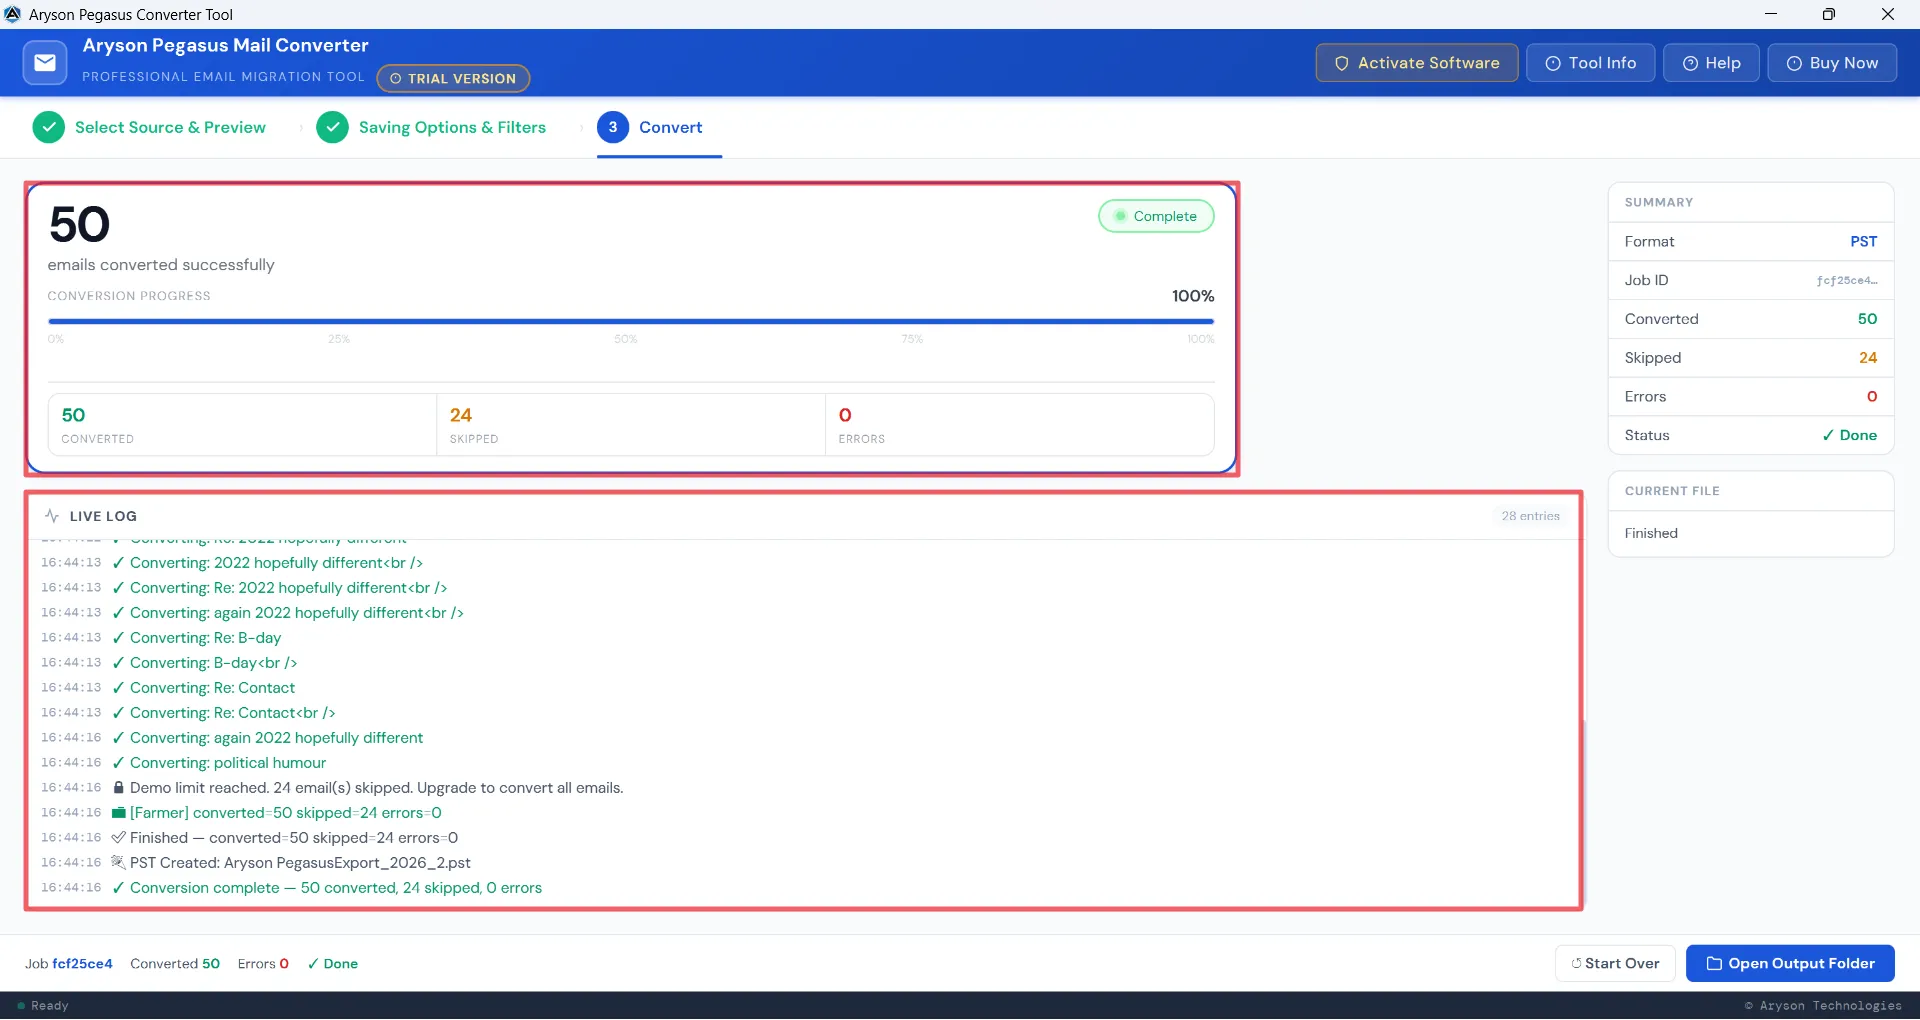Click the Buy Now button
The image size is (1920, 1020).
pyautogui.click(x=1832, y=63)
